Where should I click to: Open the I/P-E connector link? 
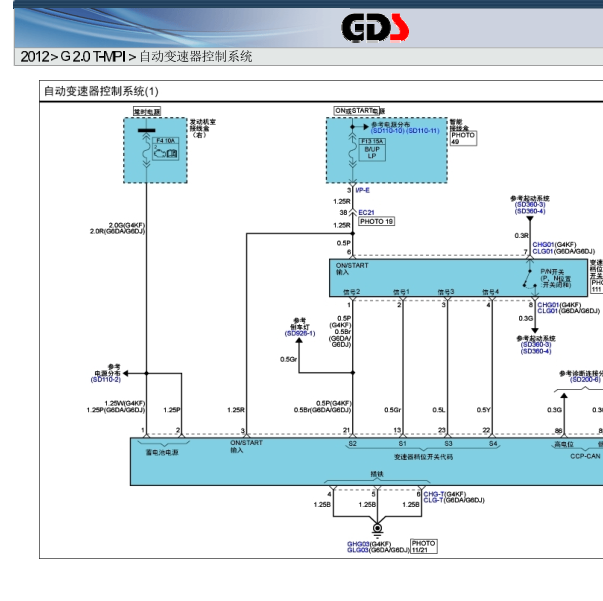(363, 190)
